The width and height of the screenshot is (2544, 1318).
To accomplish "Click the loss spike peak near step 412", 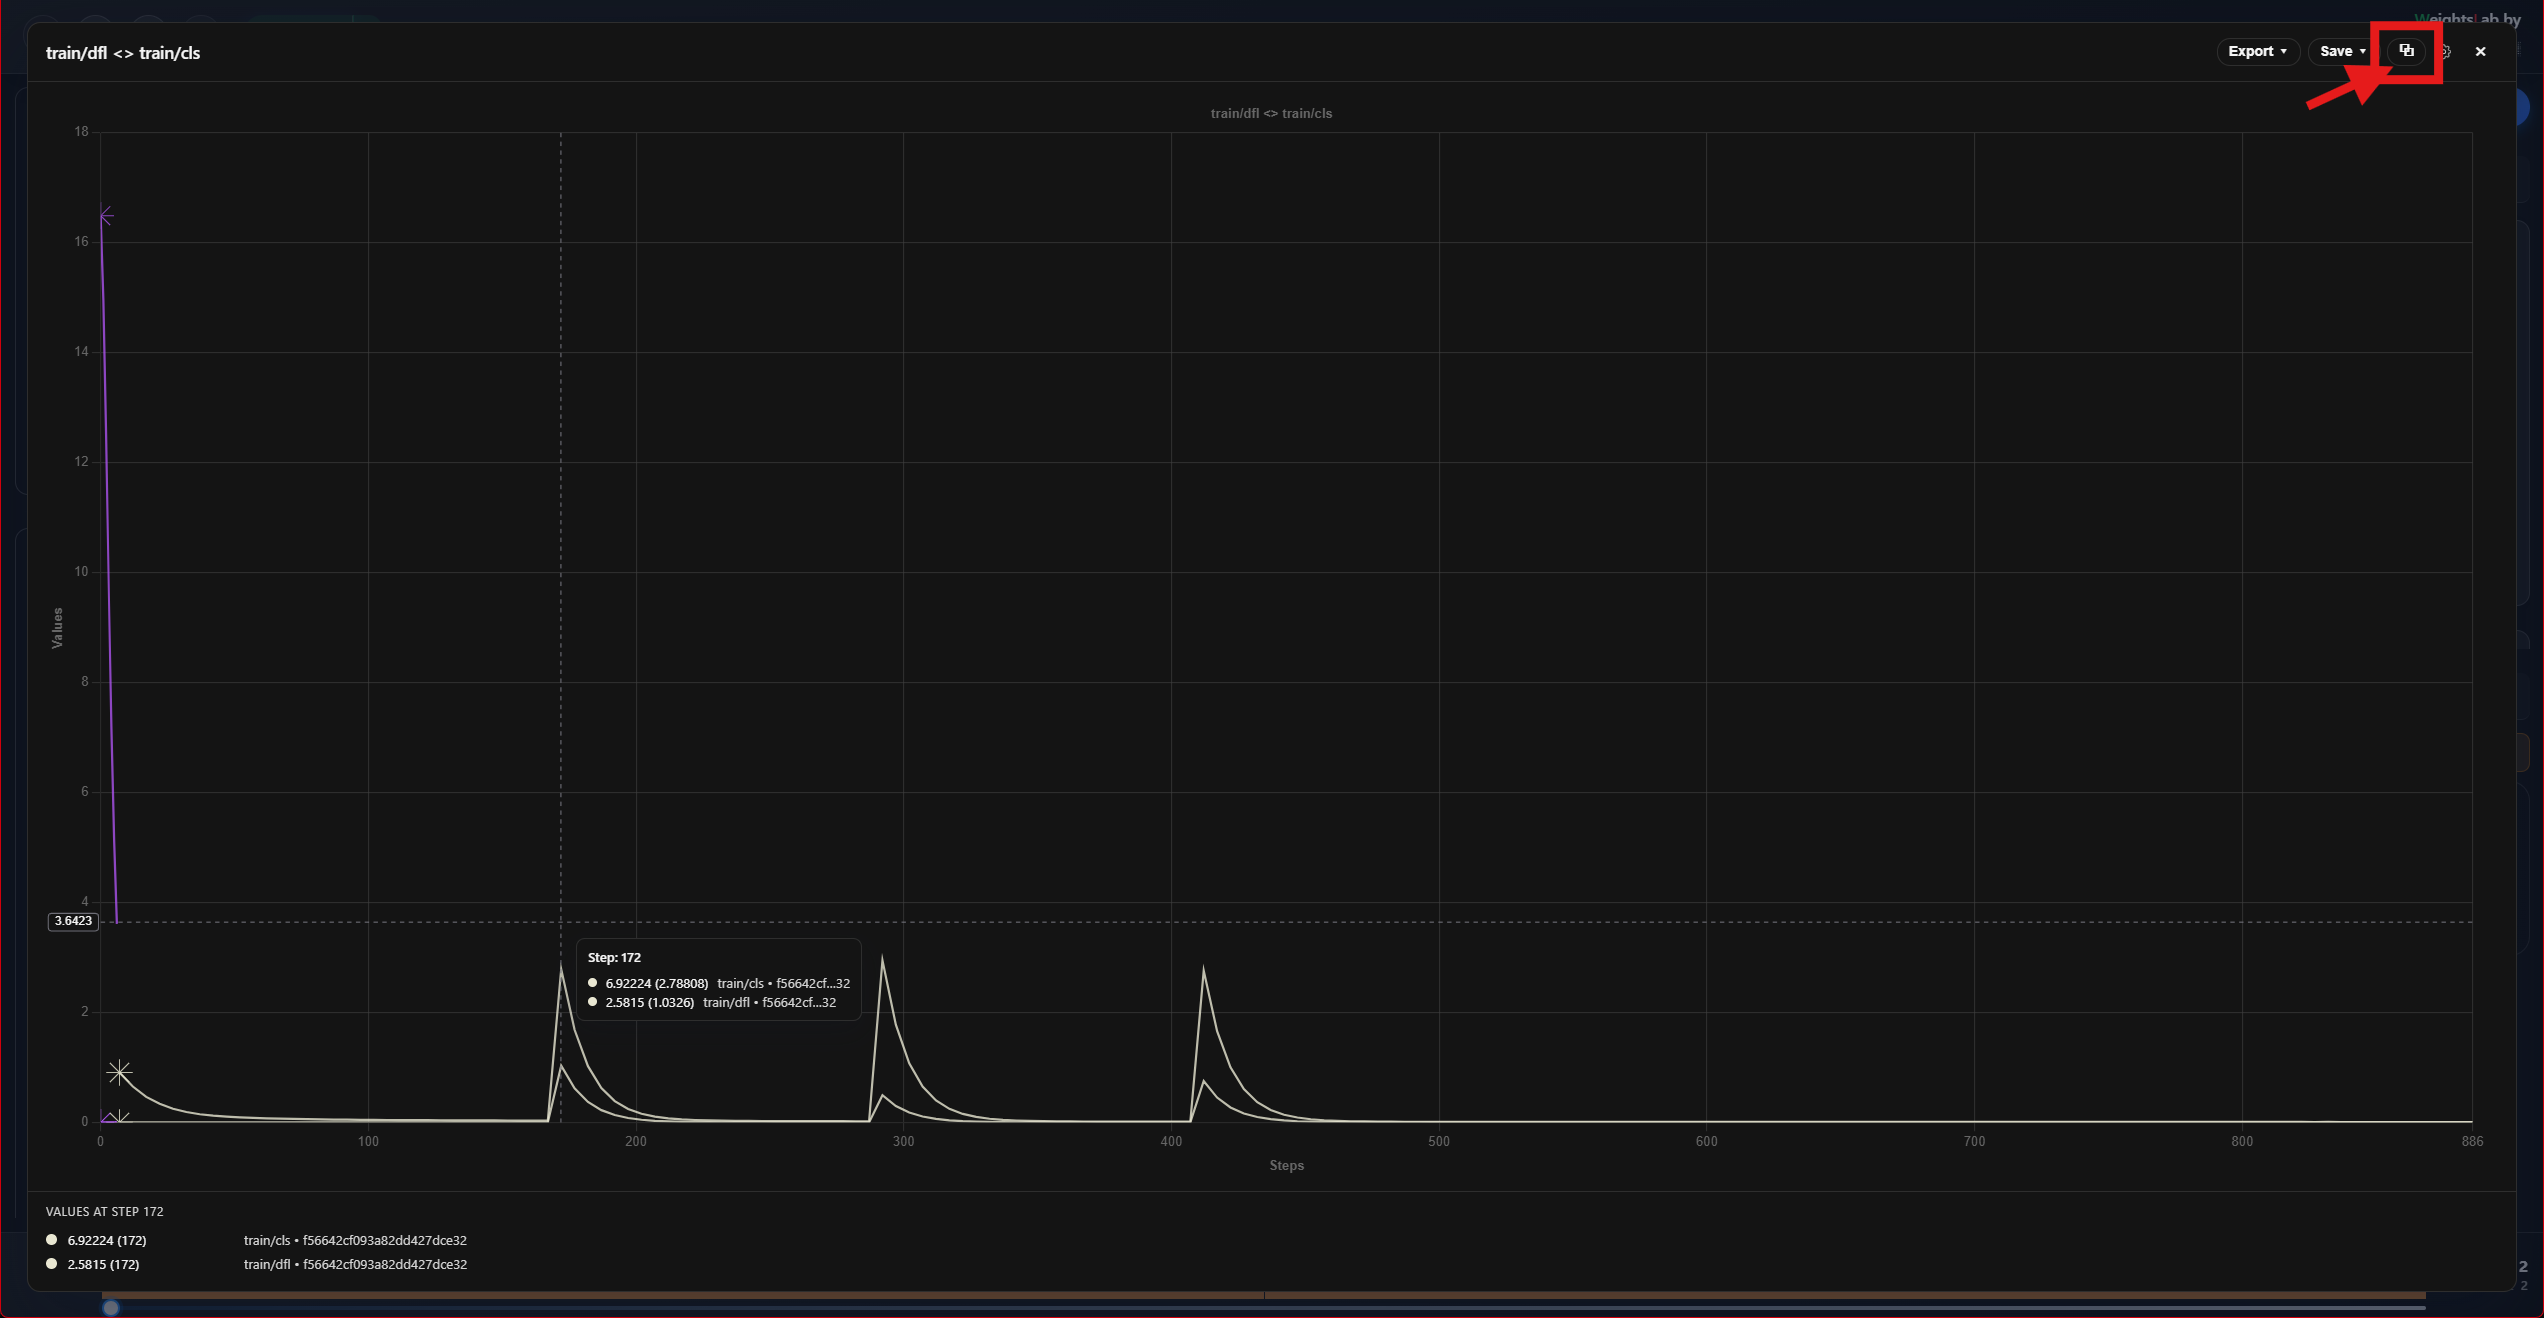I will pyautogui.click(x=1203, y=967).
